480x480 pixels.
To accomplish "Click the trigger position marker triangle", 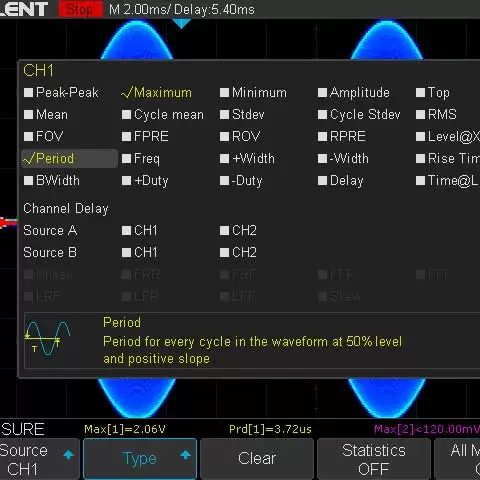I will [181, 24].
